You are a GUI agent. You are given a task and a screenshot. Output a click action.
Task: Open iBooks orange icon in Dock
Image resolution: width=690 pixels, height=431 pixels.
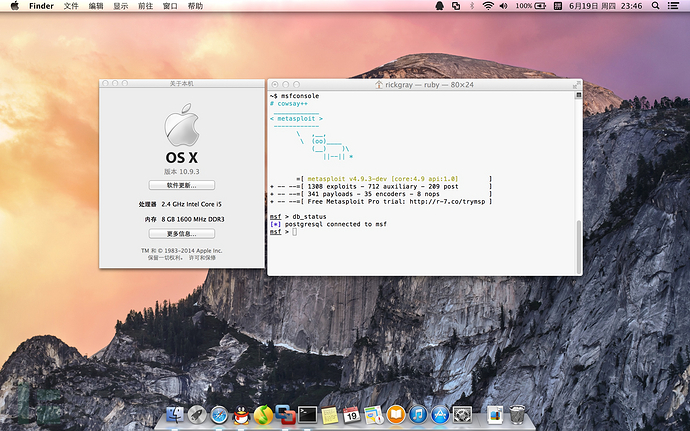[396, 415]
